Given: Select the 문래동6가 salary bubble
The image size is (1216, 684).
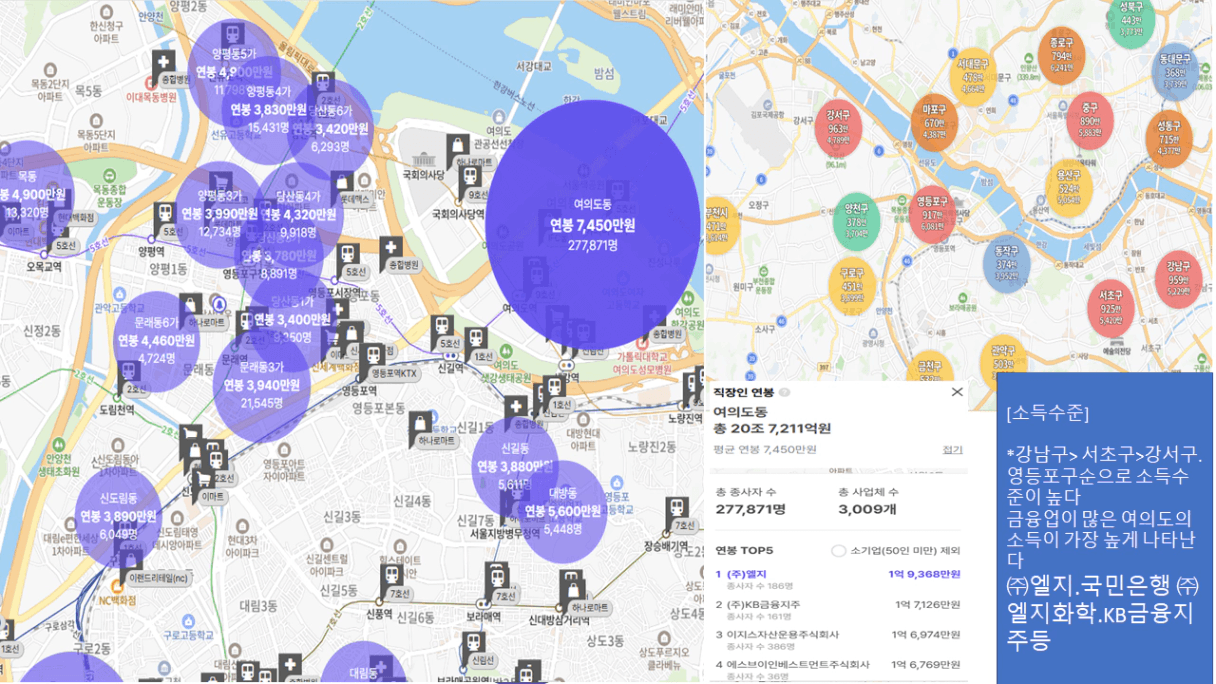Looking at the screenshot, I should click(x=156, y=341).
